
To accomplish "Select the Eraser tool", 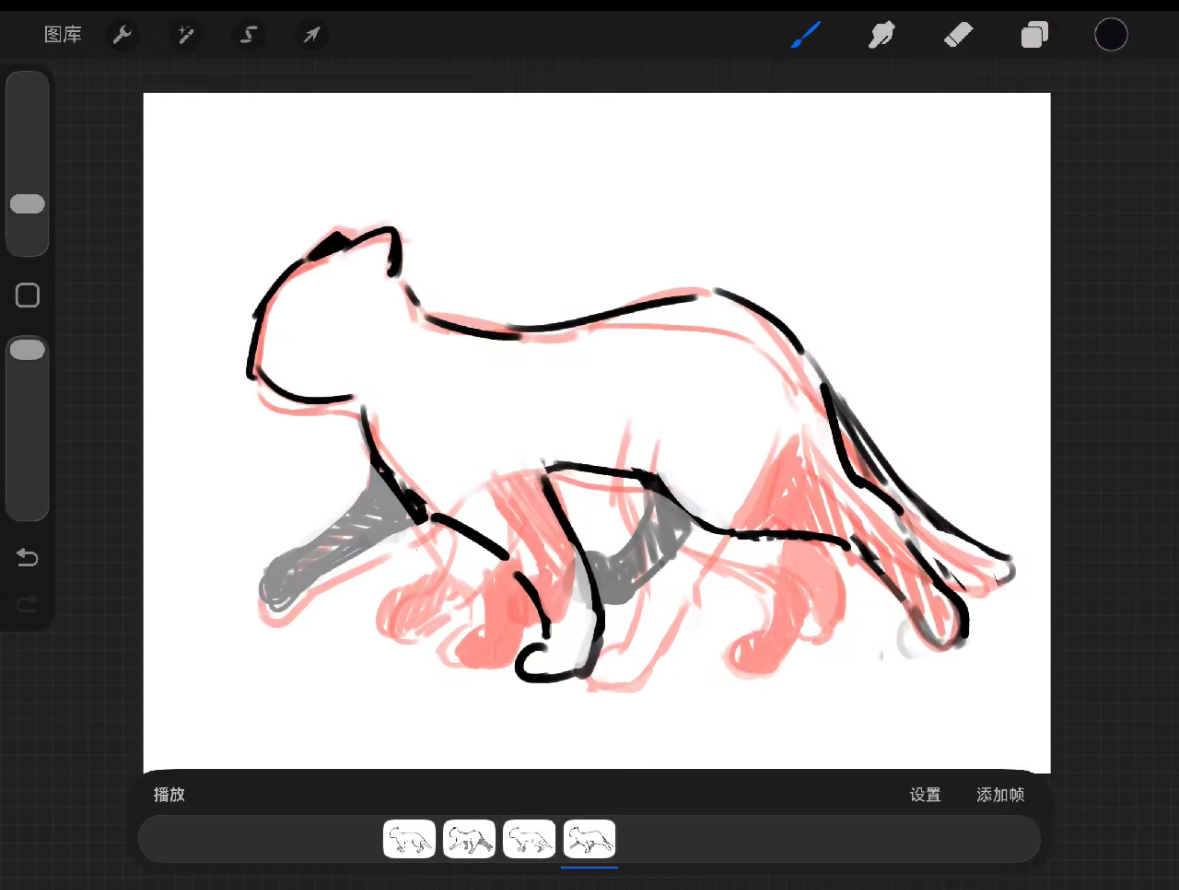I will (x=958, y=35).
